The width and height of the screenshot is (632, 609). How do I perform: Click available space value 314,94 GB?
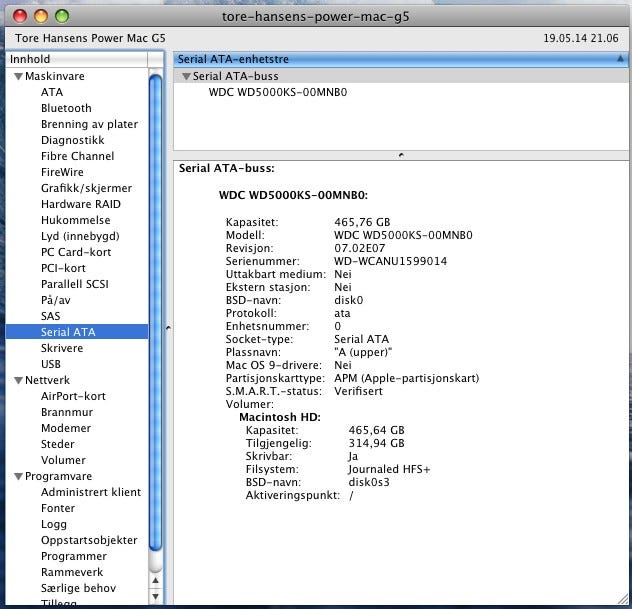(376, 443)
